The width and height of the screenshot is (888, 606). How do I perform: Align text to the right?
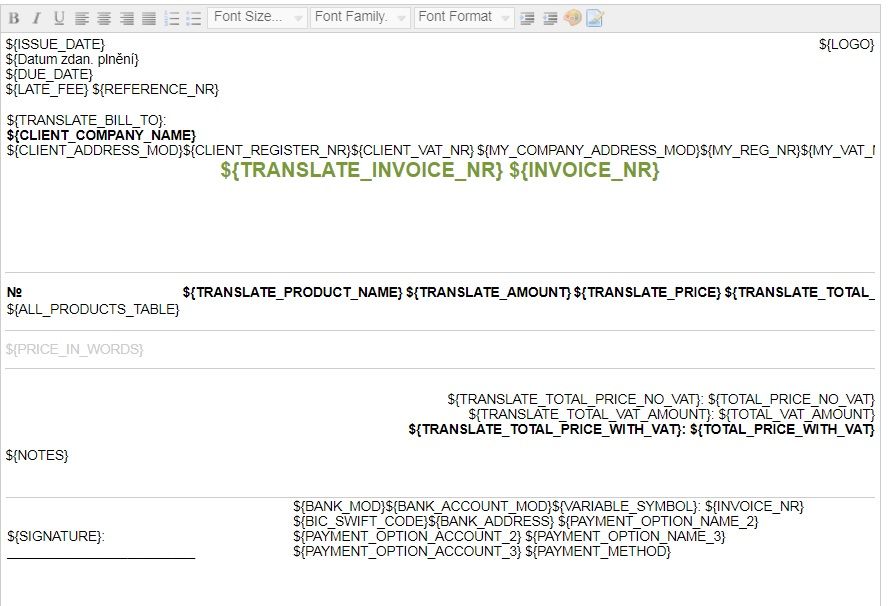[x=127, y=18]
